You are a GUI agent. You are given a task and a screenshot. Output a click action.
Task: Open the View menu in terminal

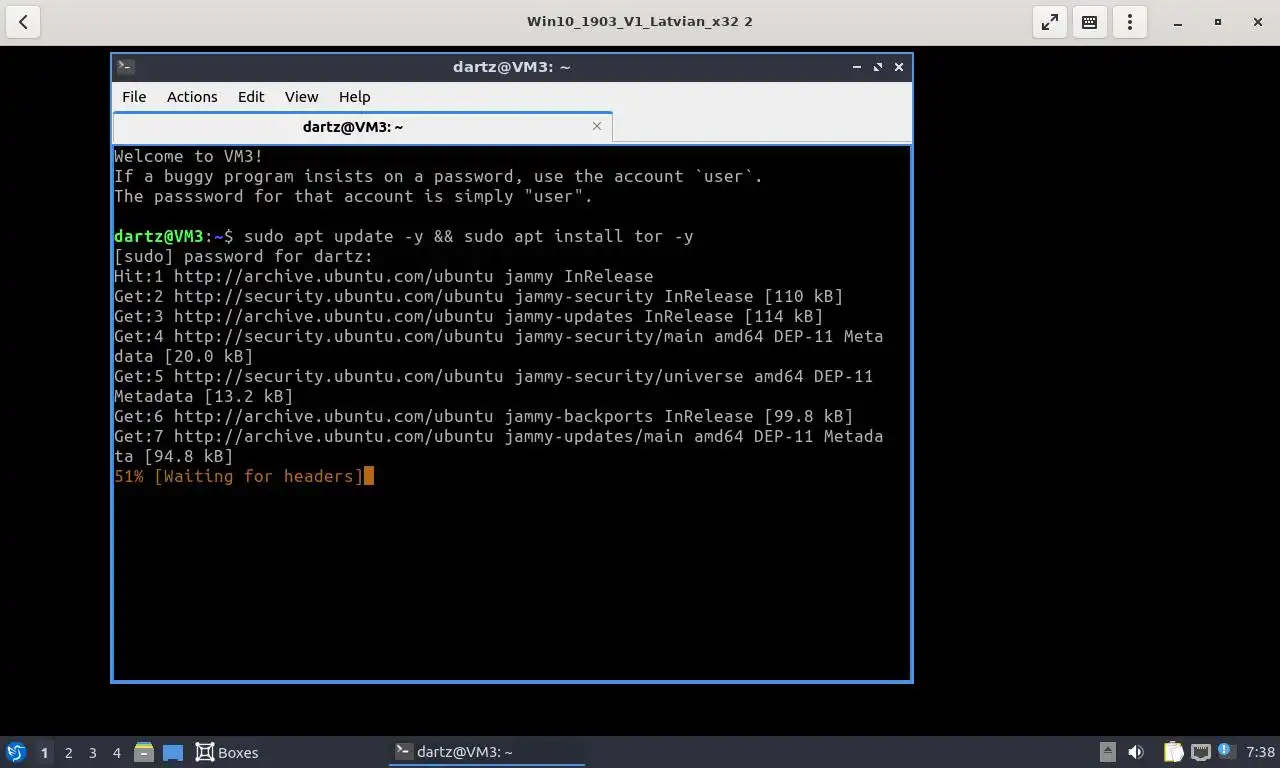click(301, 96)
